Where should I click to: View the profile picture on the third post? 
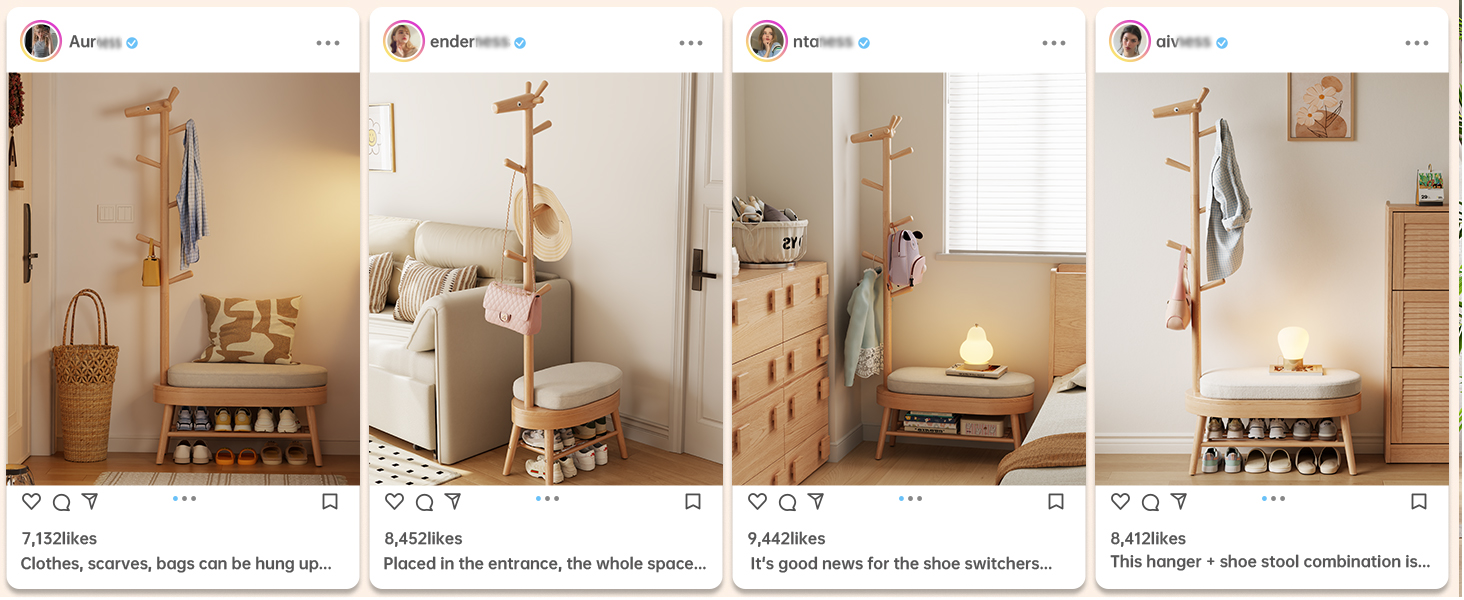pyautogui.click(x=767, y=41)
